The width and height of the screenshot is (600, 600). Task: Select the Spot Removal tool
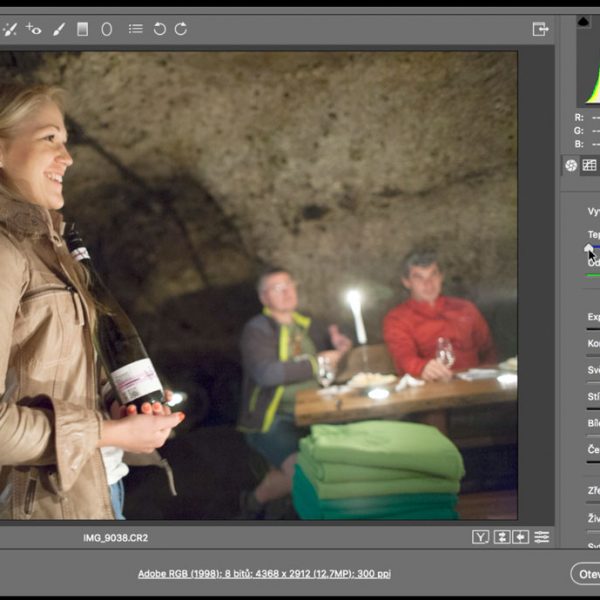click(x=10, y=29)
